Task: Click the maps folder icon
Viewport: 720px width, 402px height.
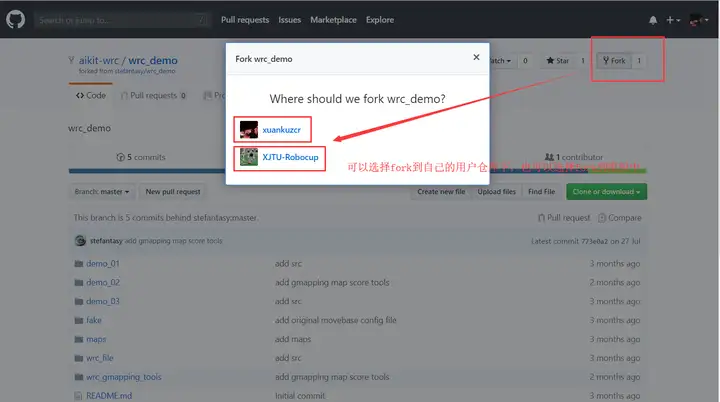Action: pos(79,339)
